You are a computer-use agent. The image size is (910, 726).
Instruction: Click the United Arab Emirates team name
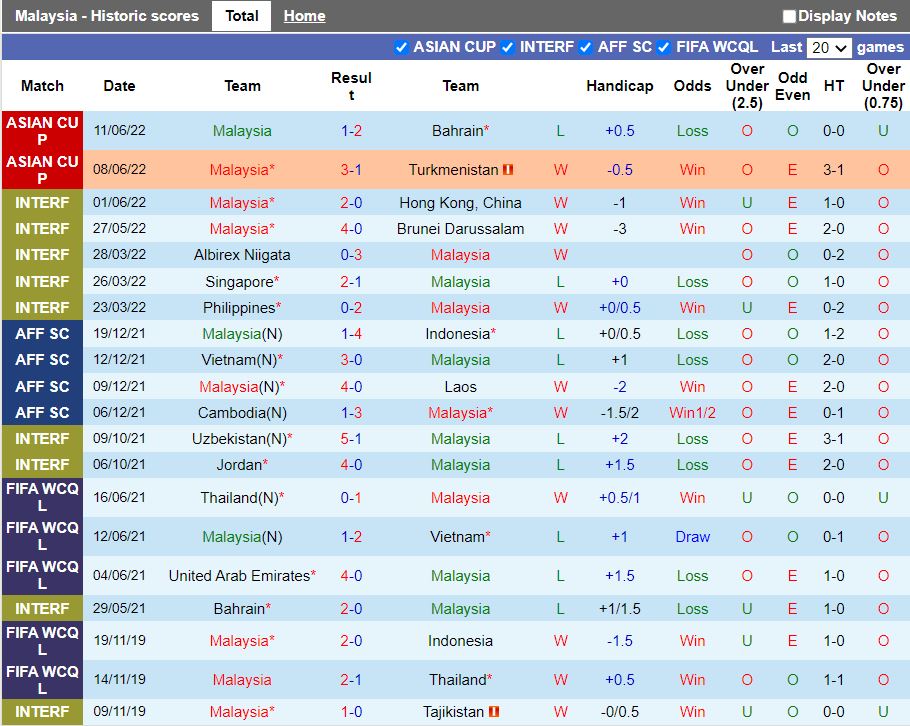click(239, 576)
